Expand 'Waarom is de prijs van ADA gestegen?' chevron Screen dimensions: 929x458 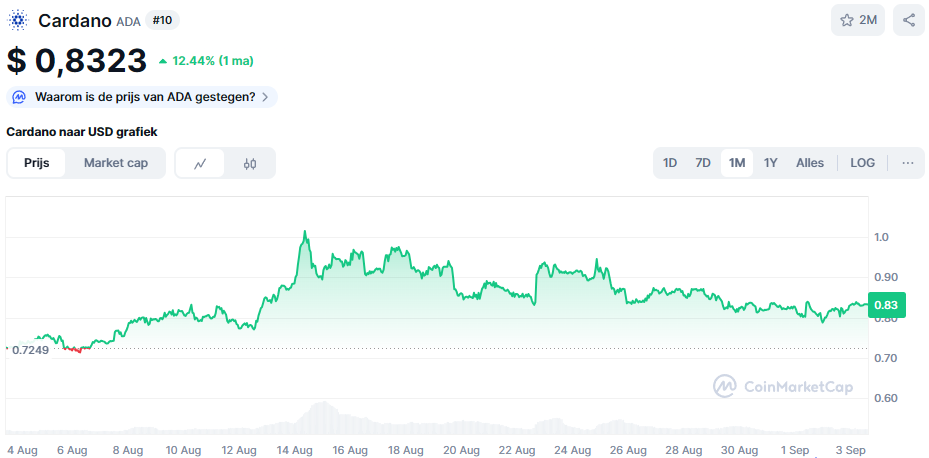coord(265,97)
